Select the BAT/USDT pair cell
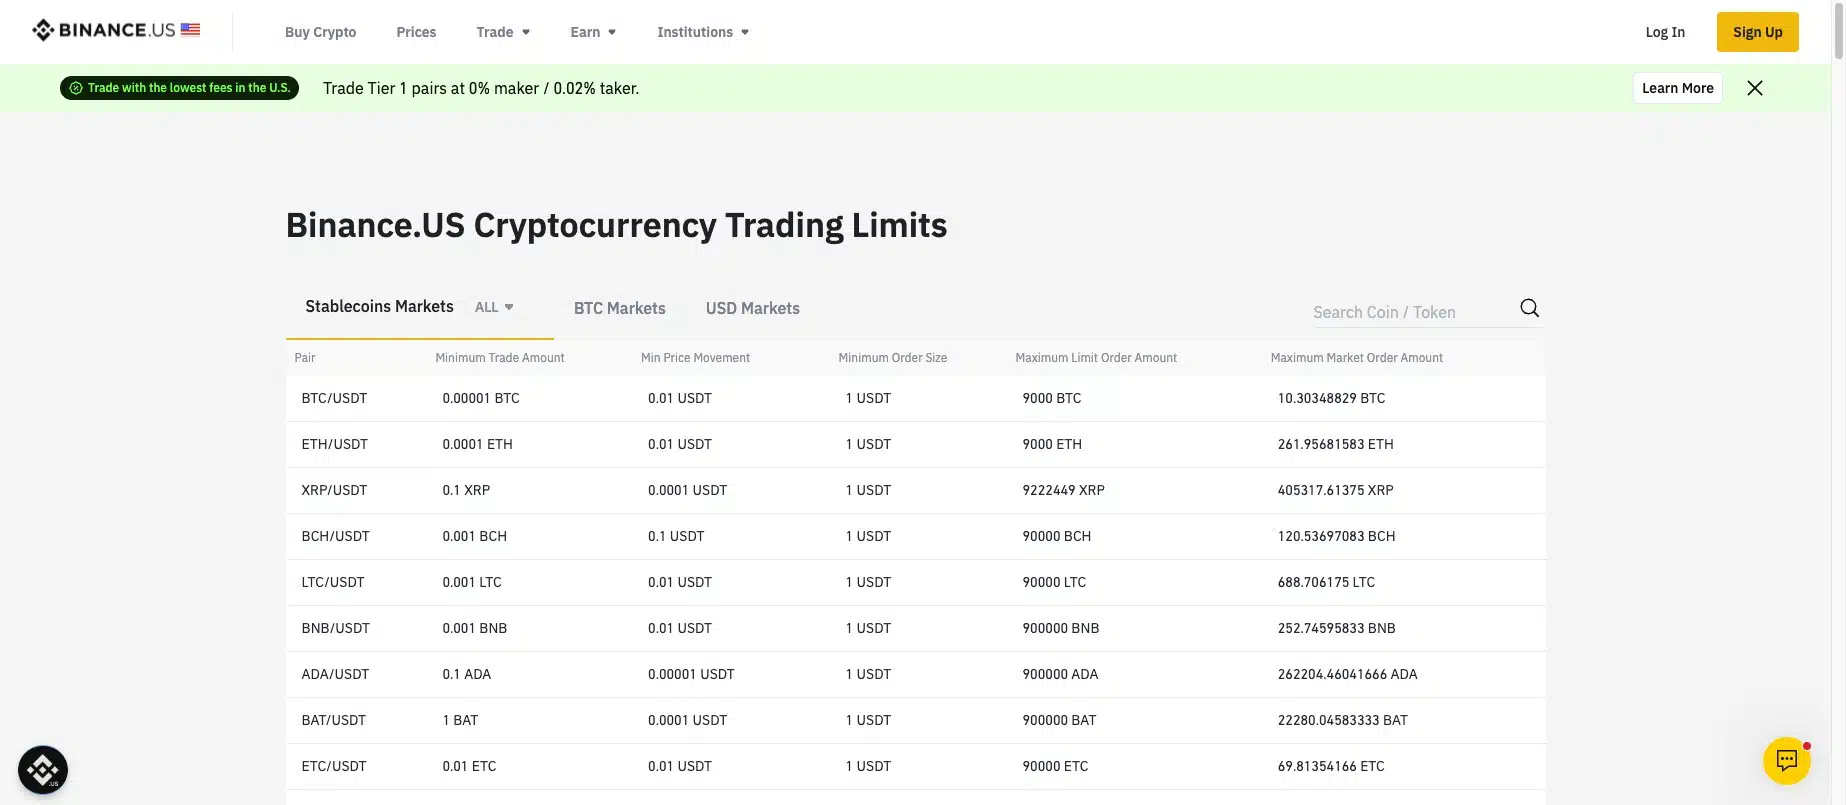 pos(333,720)
